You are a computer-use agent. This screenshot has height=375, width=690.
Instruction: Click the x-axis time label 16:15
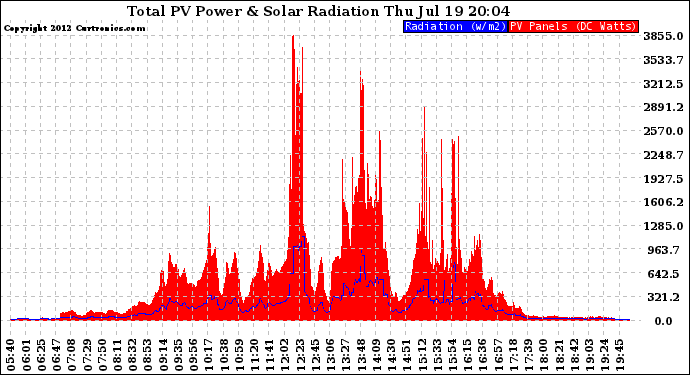(468, 355)
